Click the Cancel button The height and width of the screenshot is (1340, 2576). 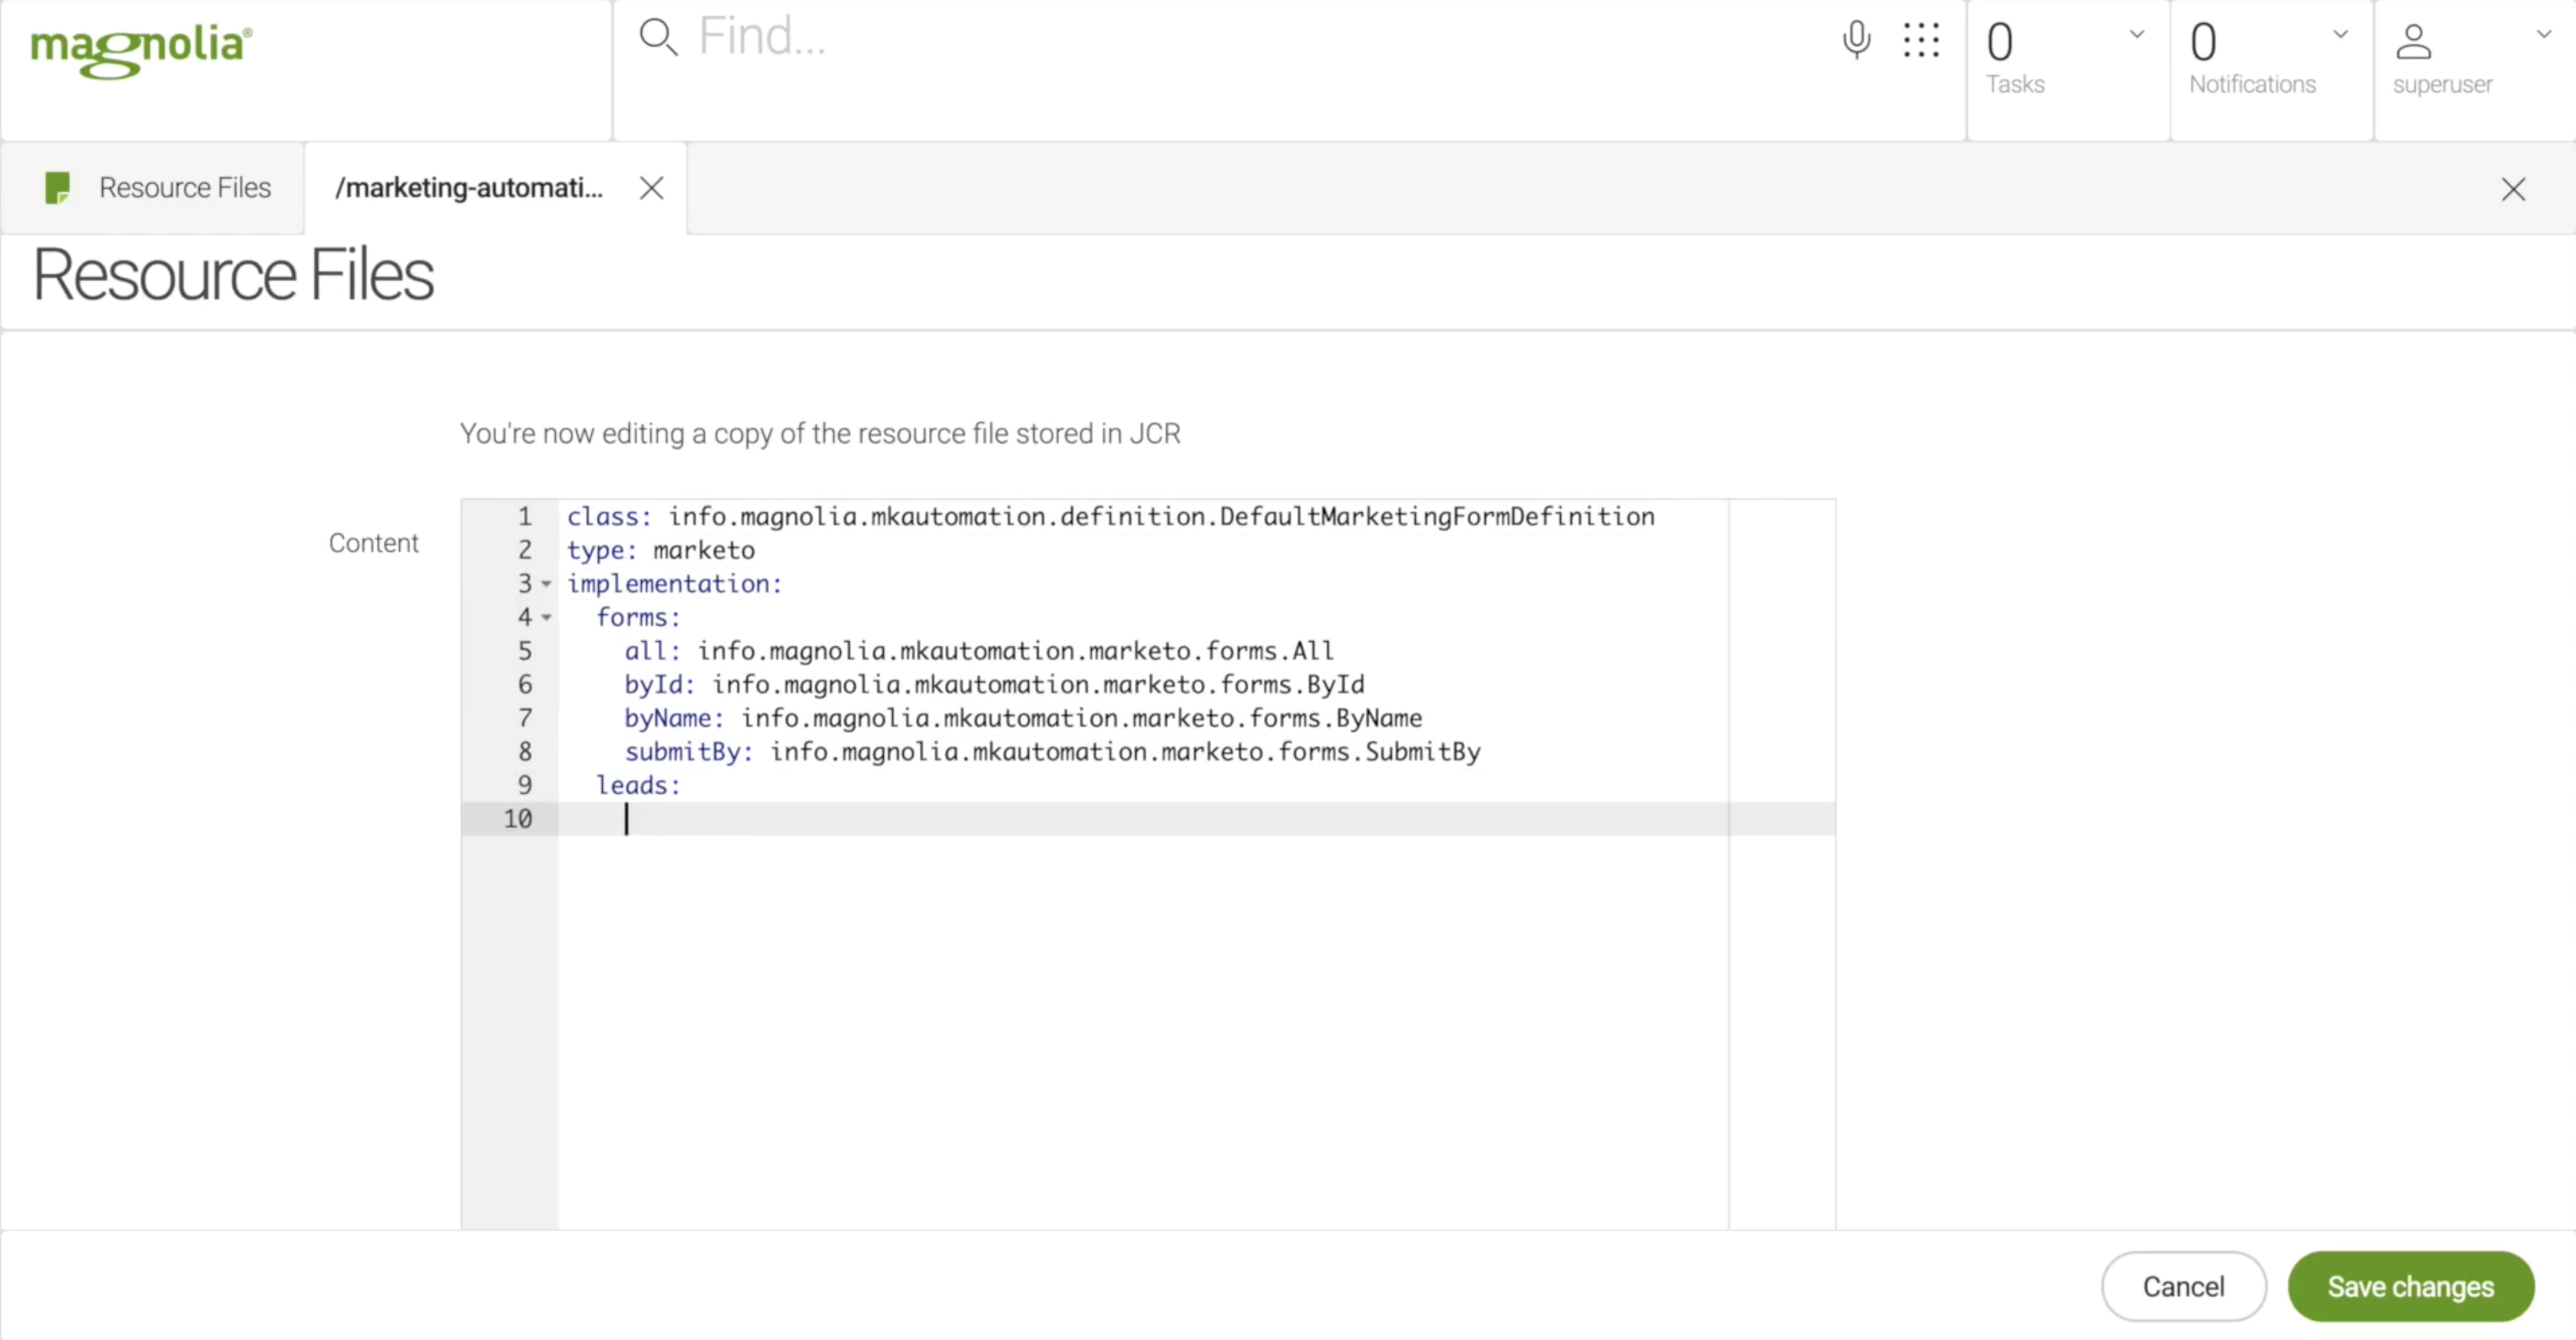coord(2183,1286)
